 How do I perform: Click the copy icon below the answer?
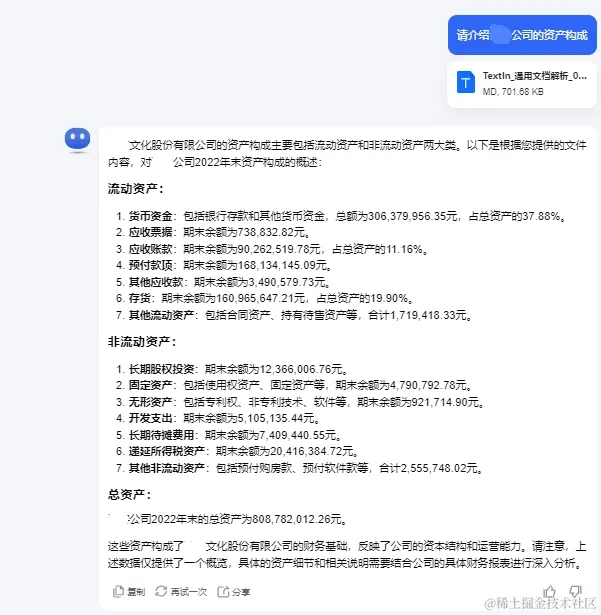pos(118,591)
